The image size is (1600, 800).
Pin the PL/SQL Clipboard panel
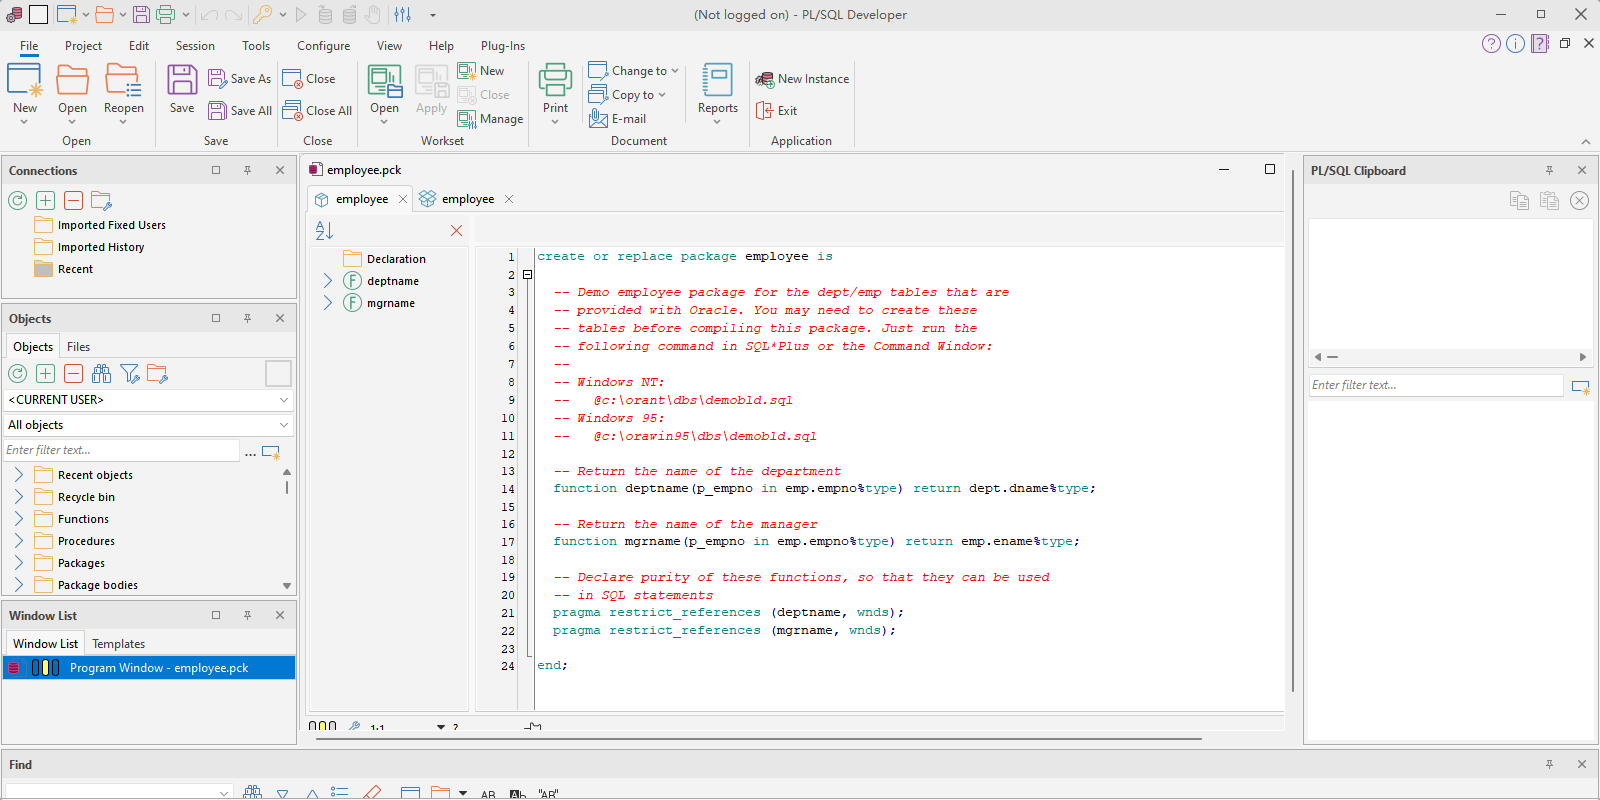[1549, 171]
